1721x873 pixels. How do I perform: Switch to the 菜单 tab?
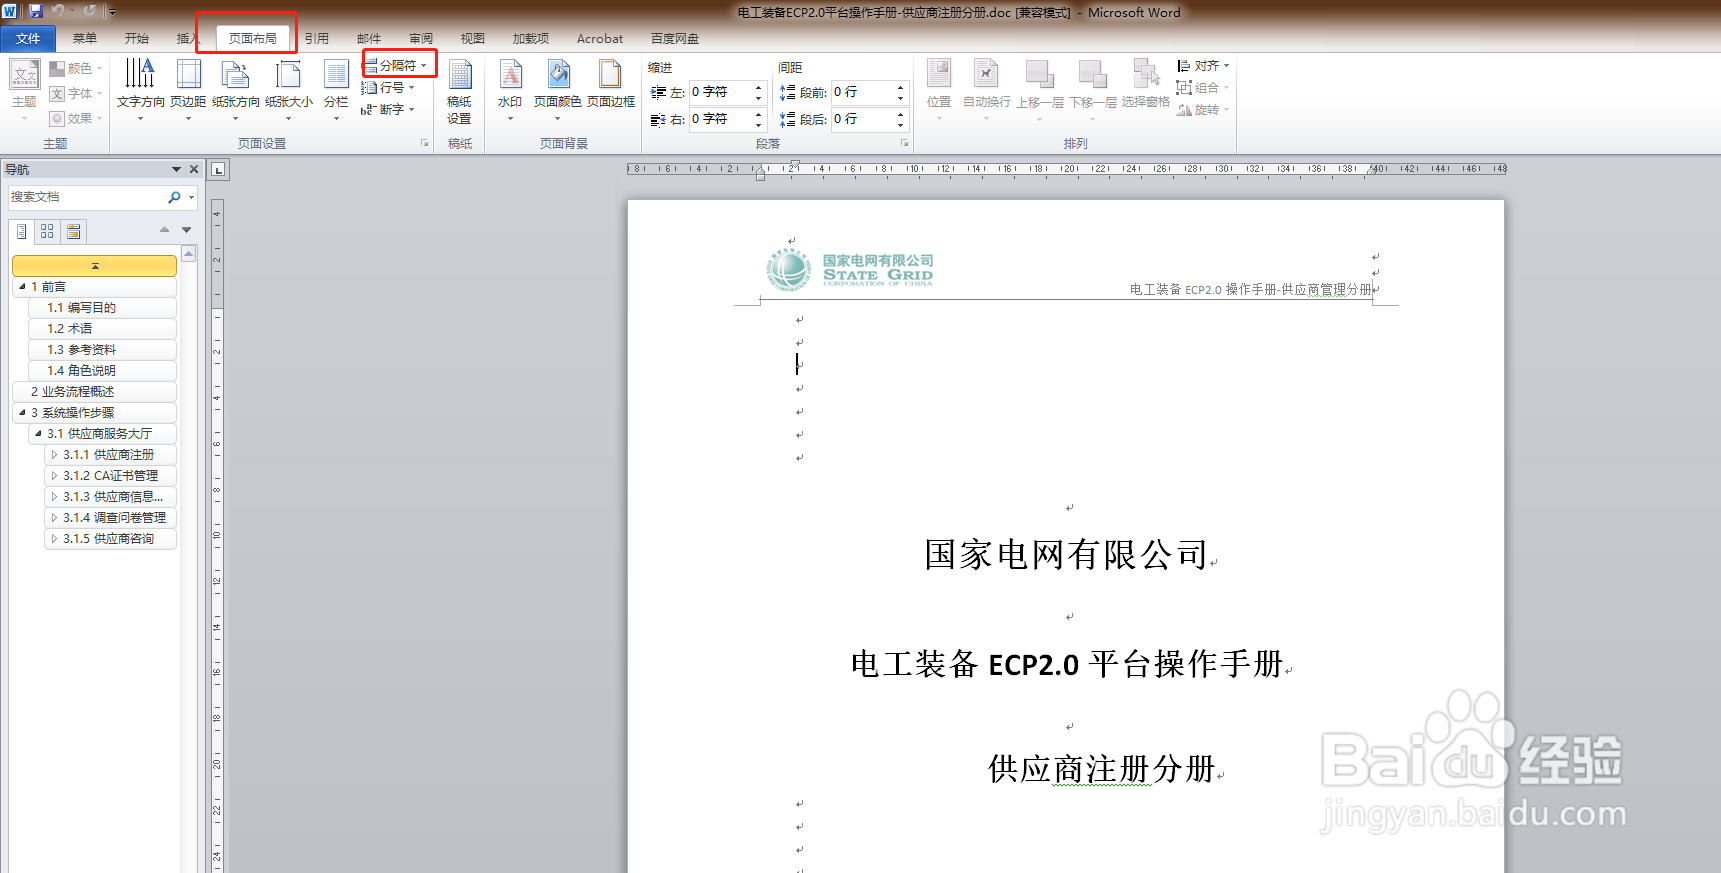(85, 38)
